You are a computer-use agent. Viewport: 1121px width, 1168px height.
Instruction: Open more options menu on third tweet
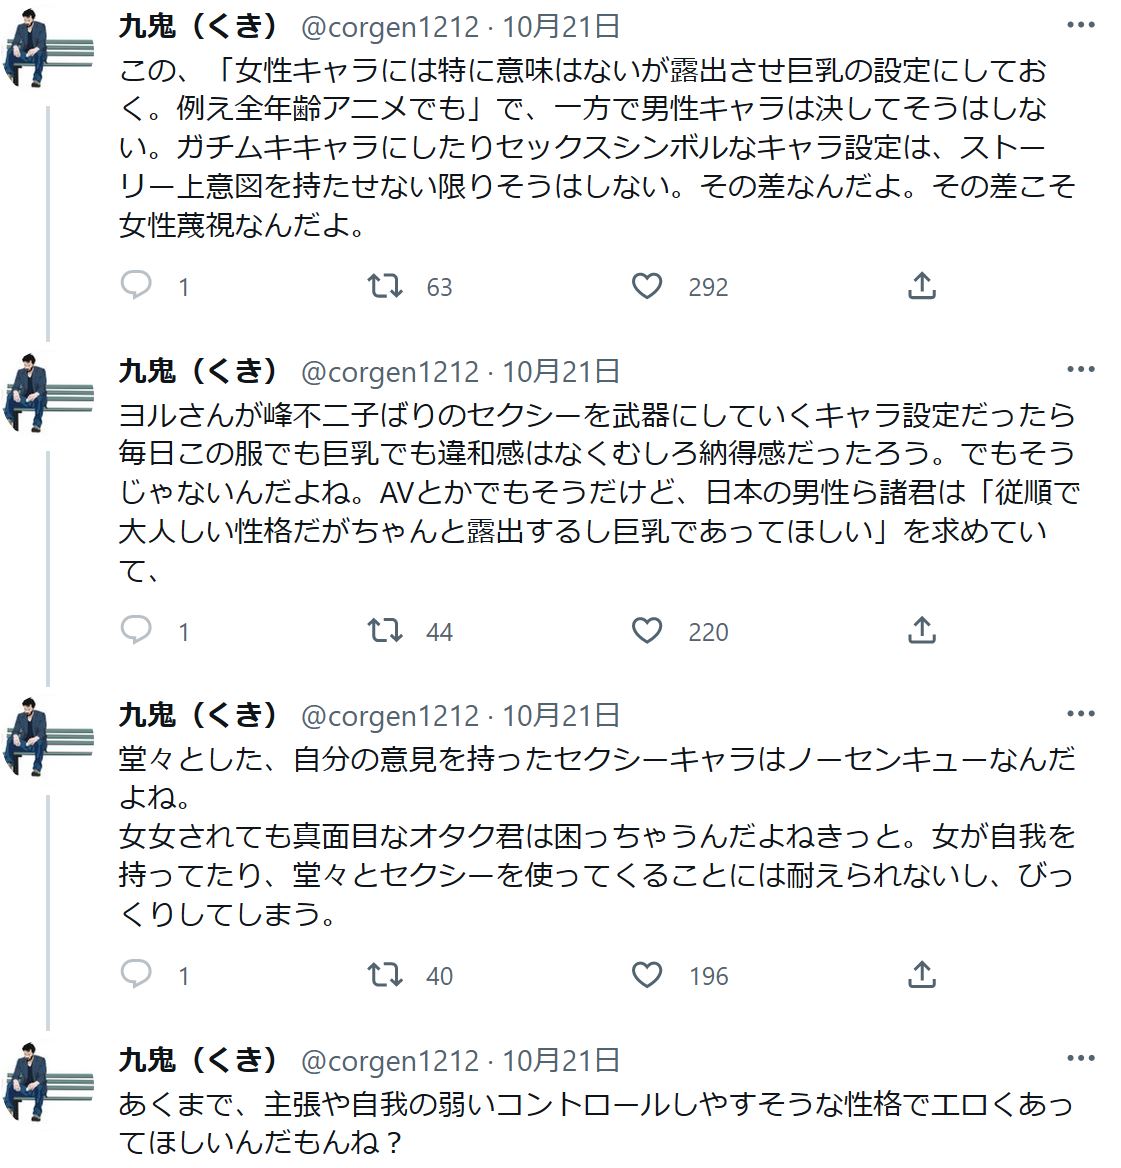point(1081,714)
